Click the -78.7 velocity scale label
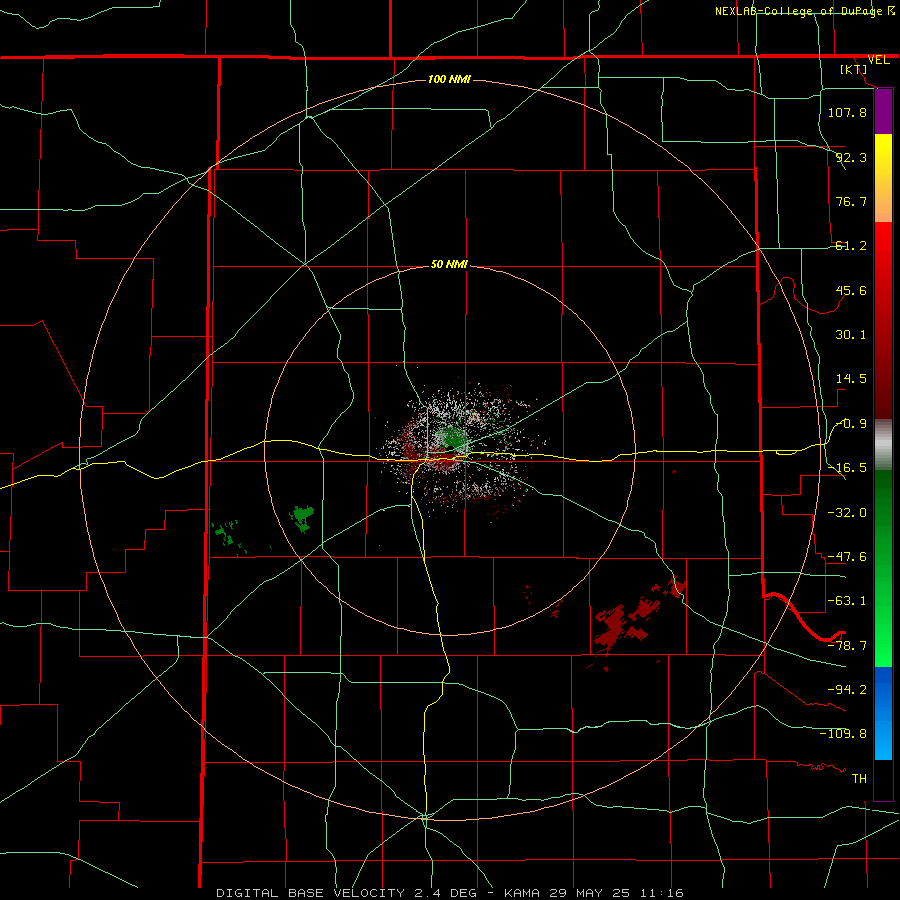This screenshot has width=900, height=900. [847, 646]
